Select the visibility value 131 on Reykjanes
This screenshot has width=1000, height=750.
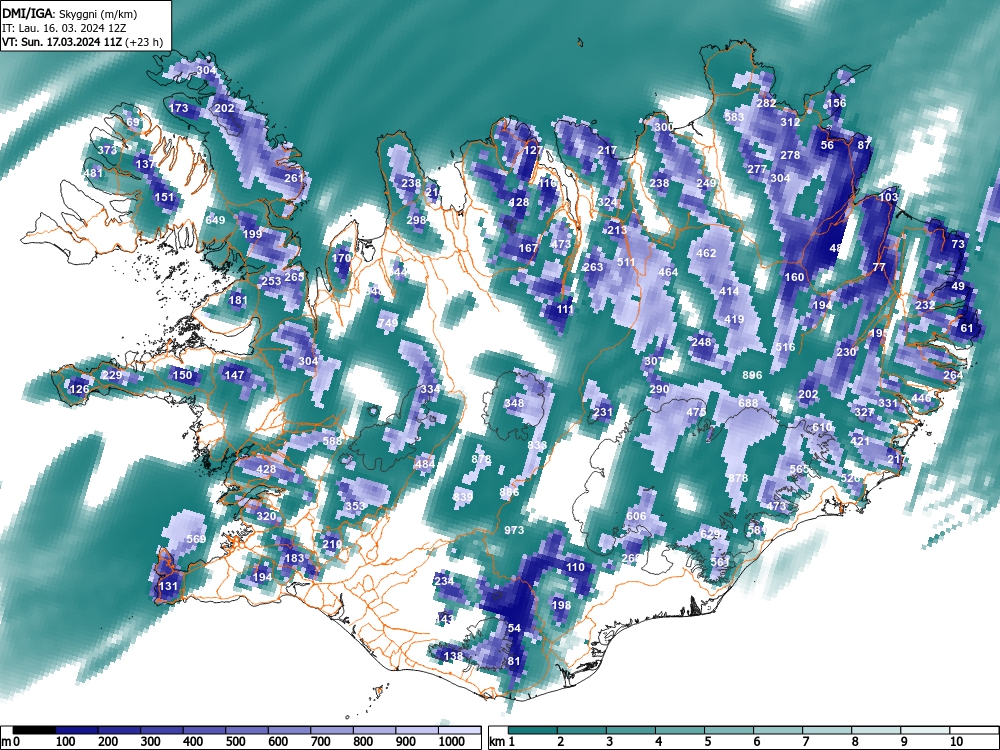168,586
